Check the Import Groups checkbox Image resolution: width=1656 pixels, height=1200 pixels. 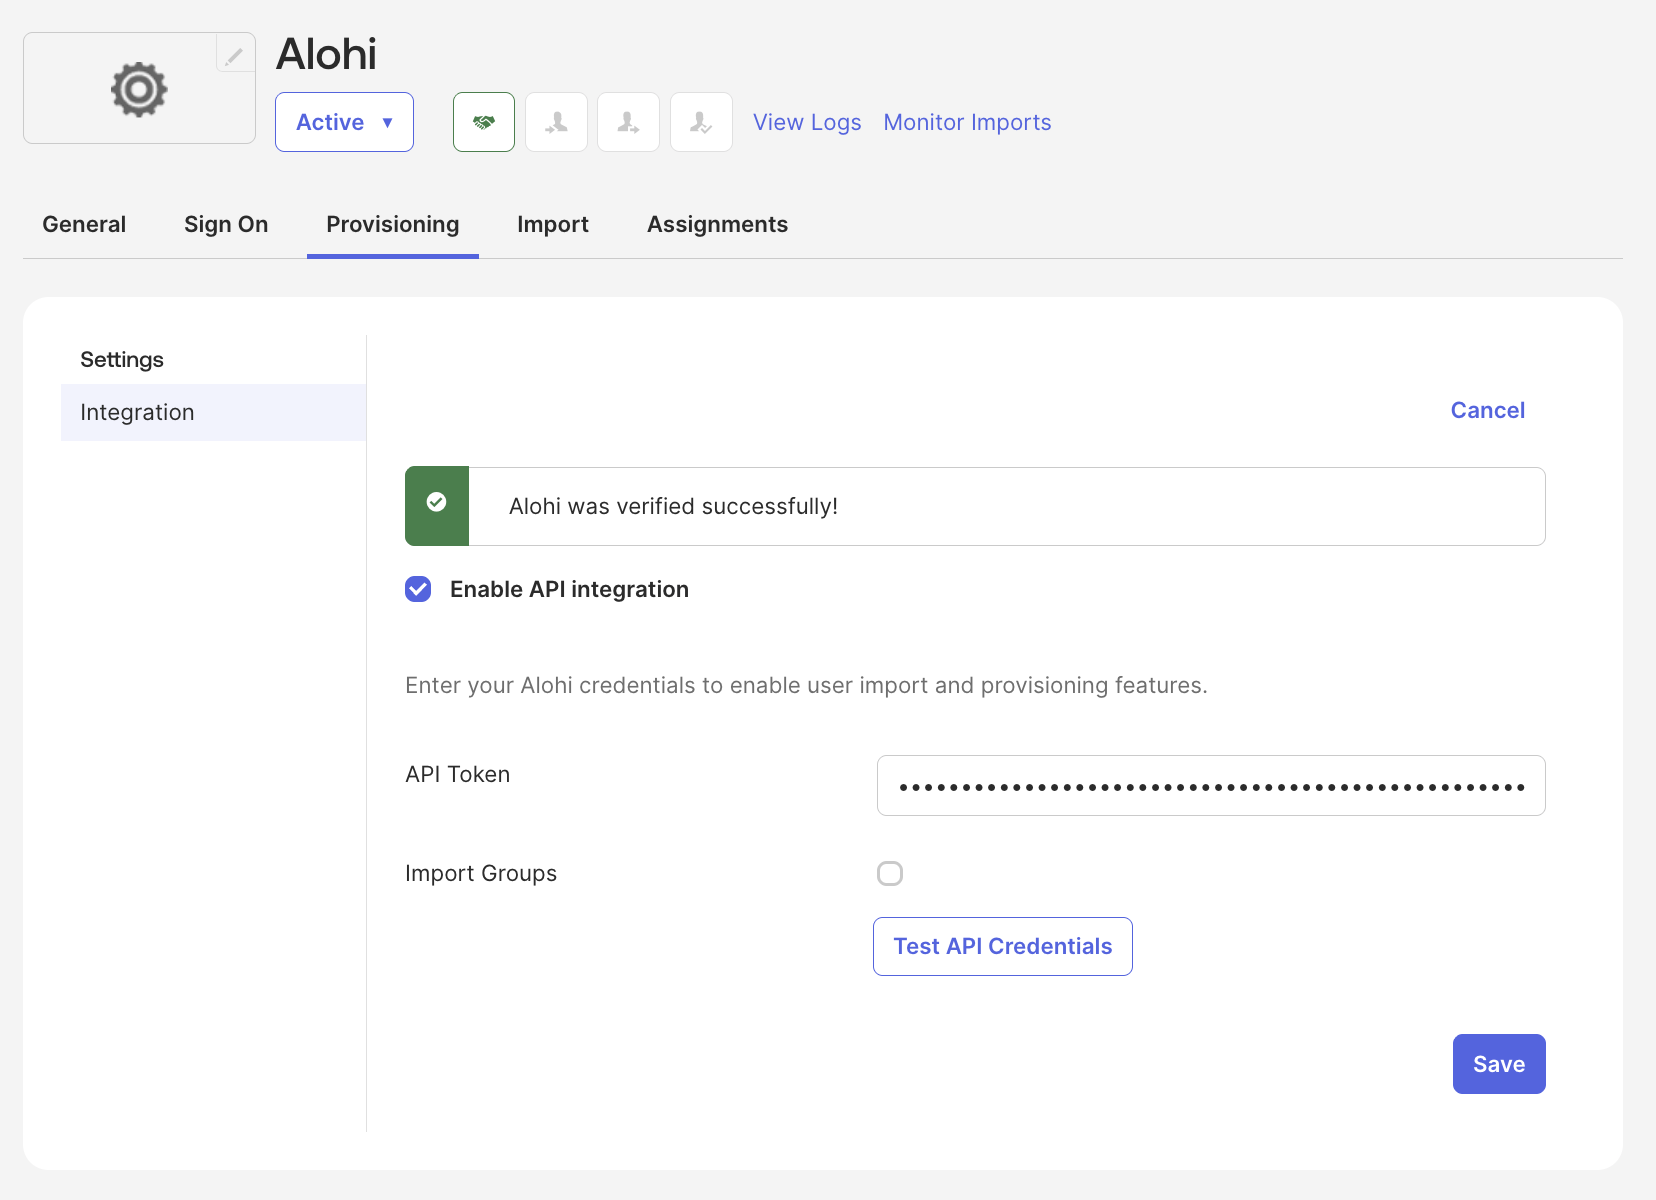[890, 873]
